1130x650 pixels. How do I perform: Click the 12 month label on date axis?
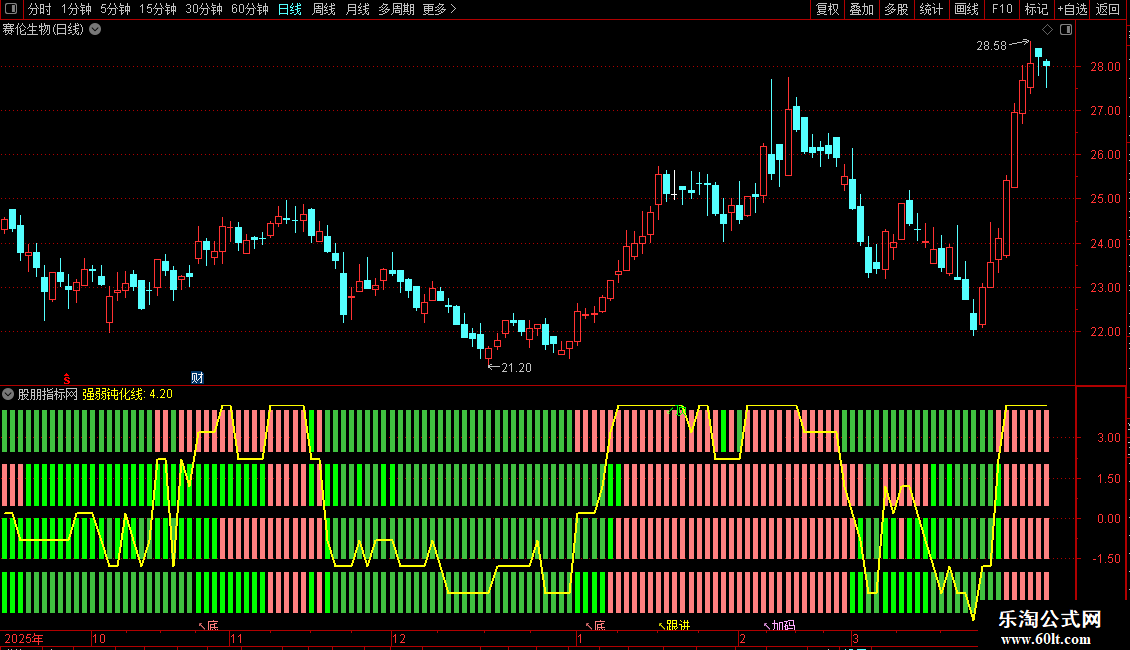click(x=399, y=638)
